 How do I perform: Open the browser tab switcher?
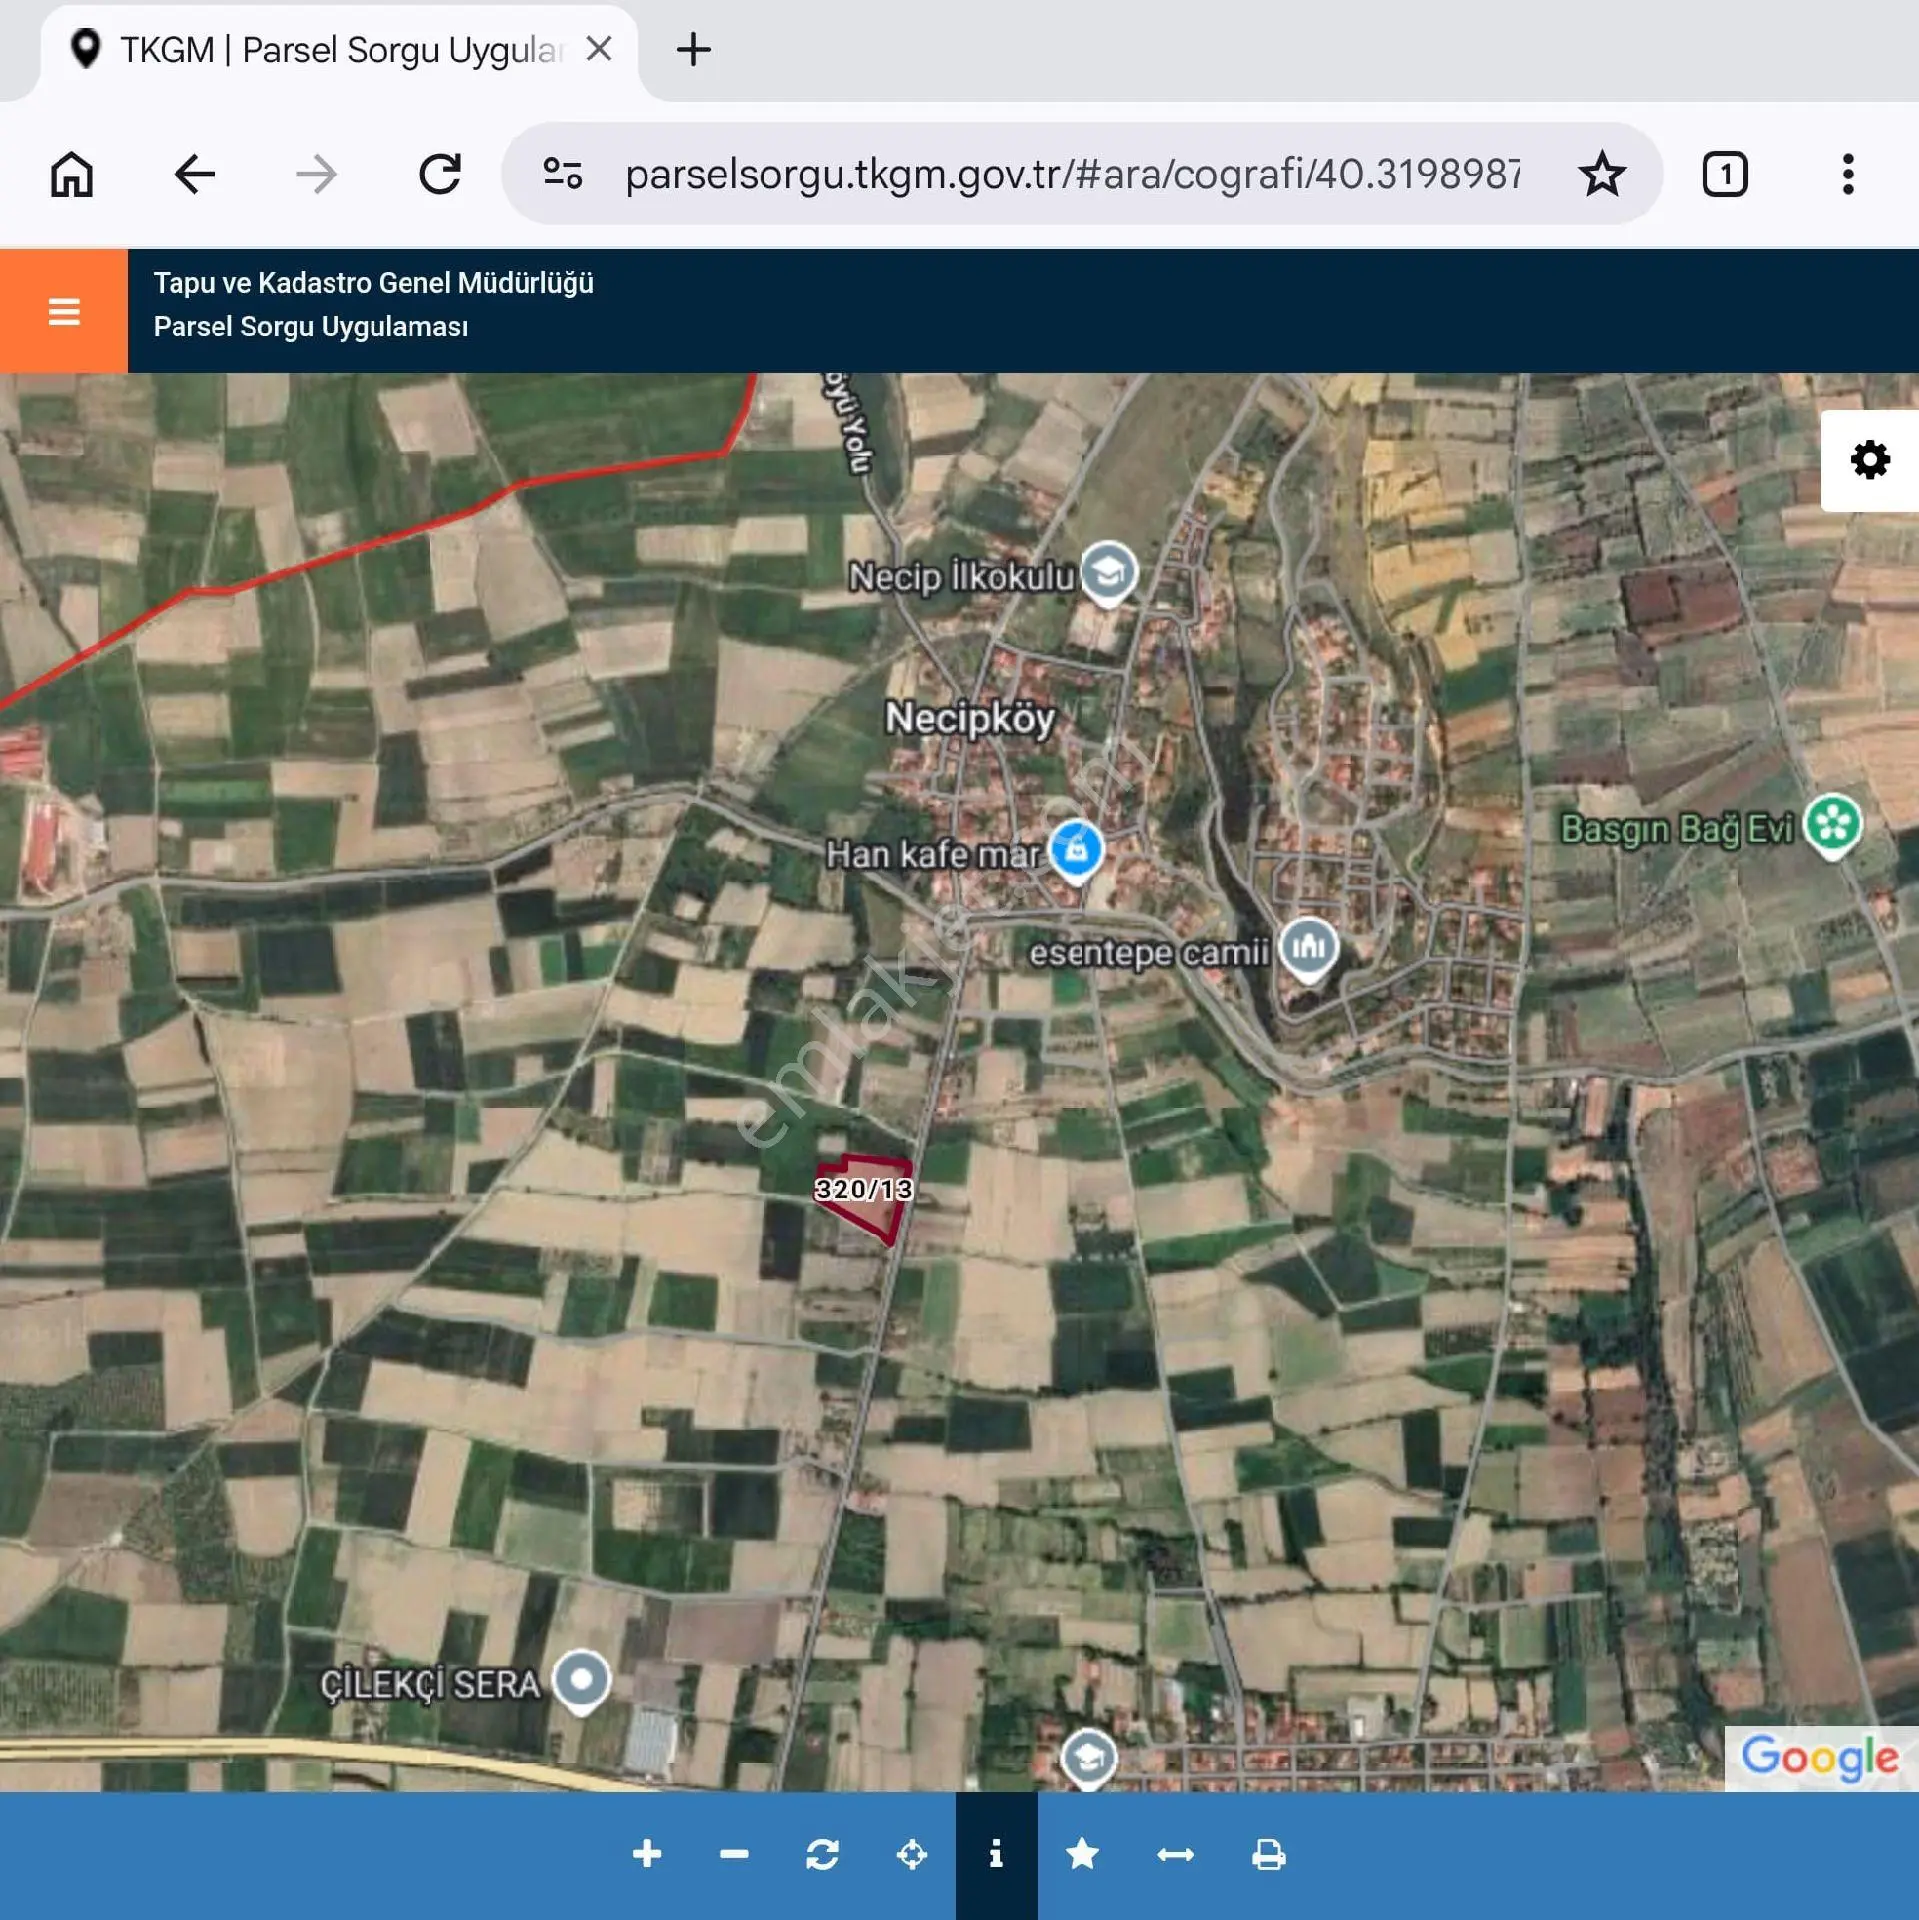click(x=1724, y=174)
